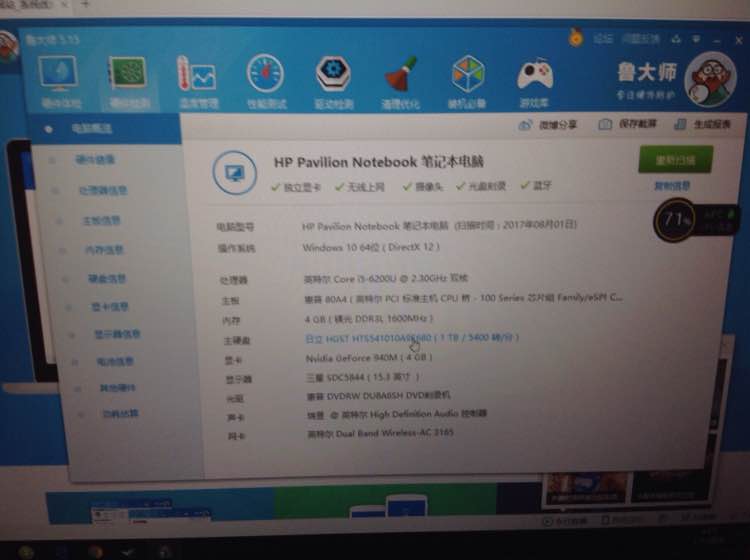Open 游戏库 gamepad icon
750x560 pixels.
(x=535, y=74)
